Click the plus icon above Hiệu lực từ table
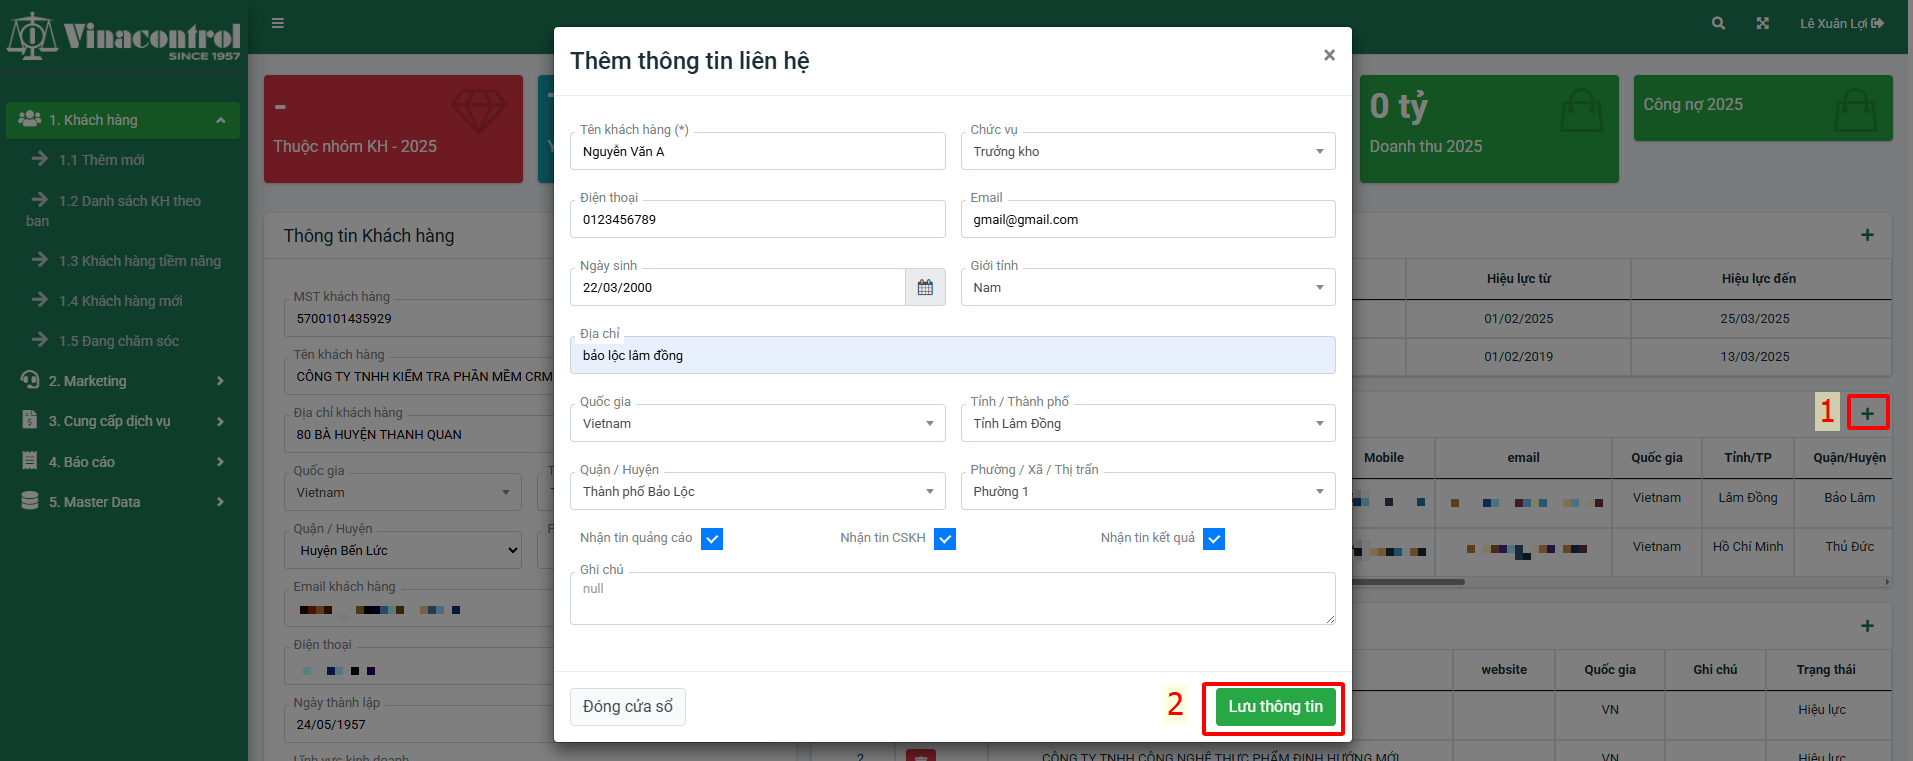Viewport: 1913px width, 761px height. click(1867, 235)
